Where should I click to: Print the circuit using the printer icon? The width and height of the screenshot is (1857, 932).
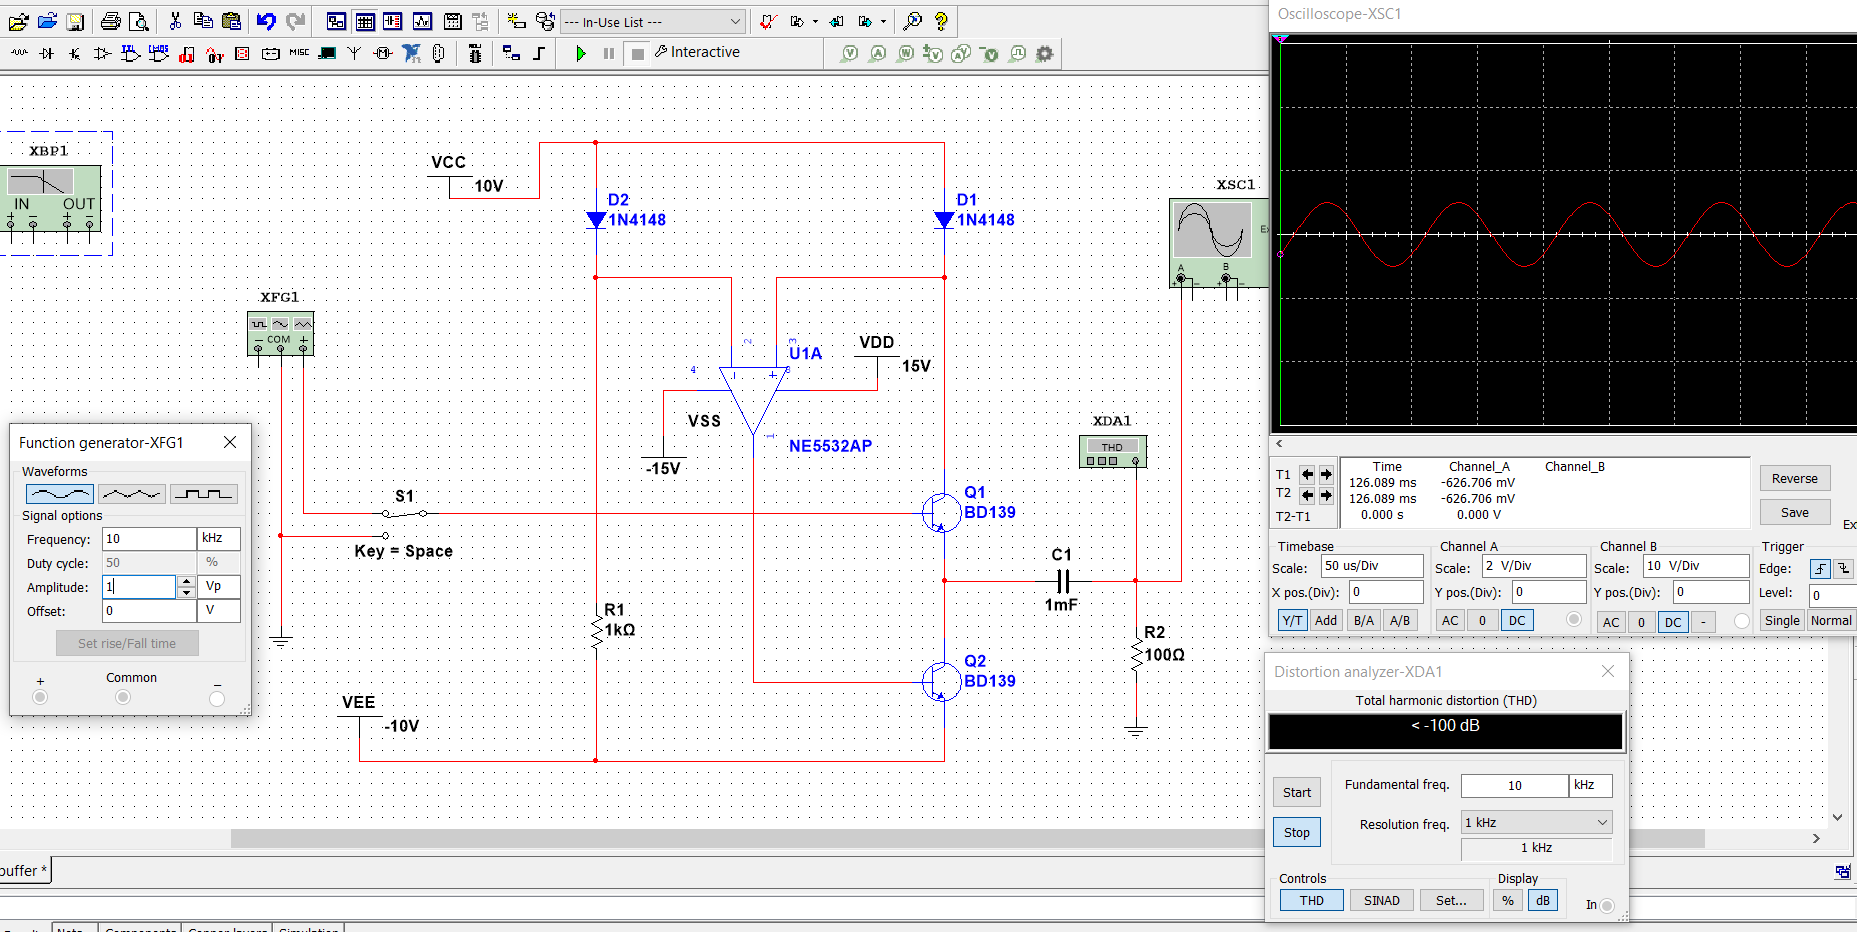coord(111,21)
